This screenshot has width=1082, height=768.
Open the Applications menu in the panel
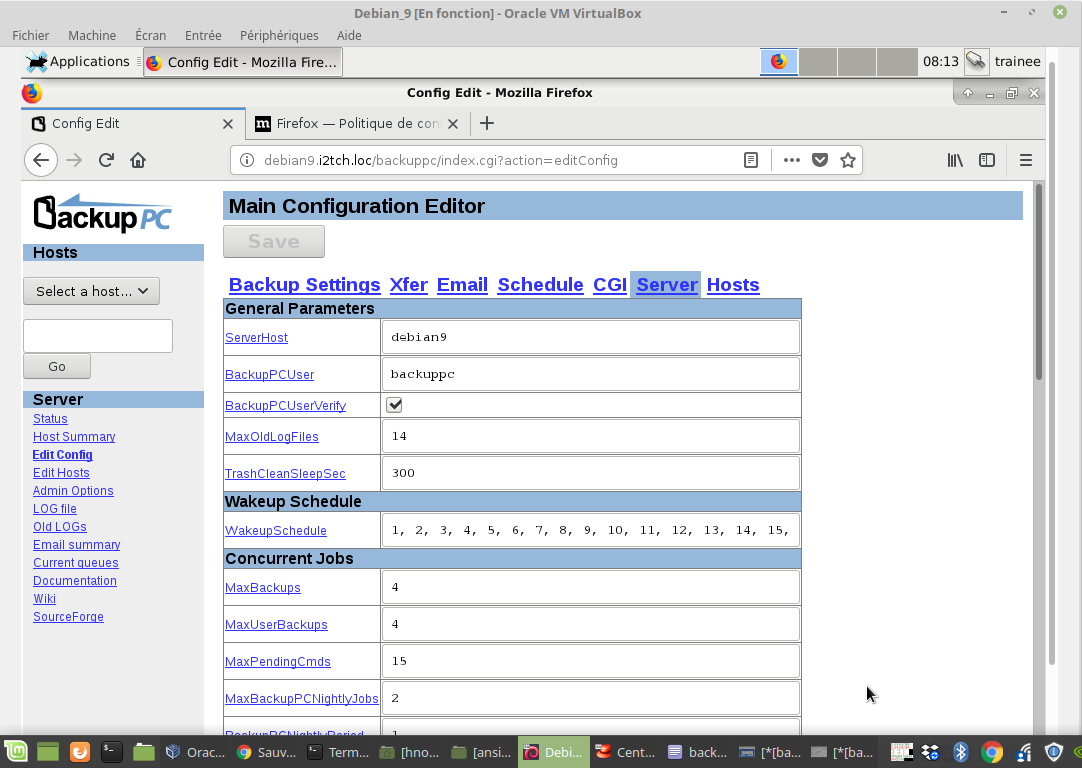[78, 62]
